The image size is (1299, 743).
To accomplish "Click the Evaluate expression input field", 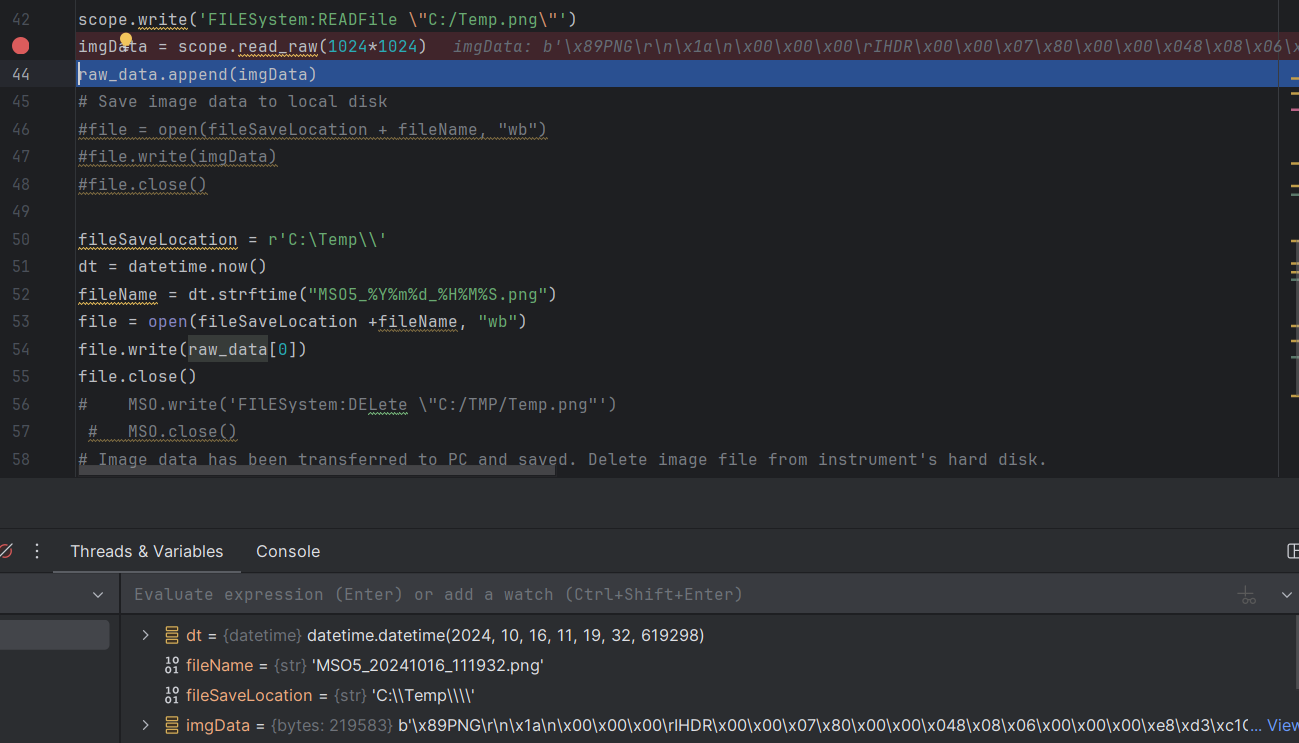I will pos(600,595).
